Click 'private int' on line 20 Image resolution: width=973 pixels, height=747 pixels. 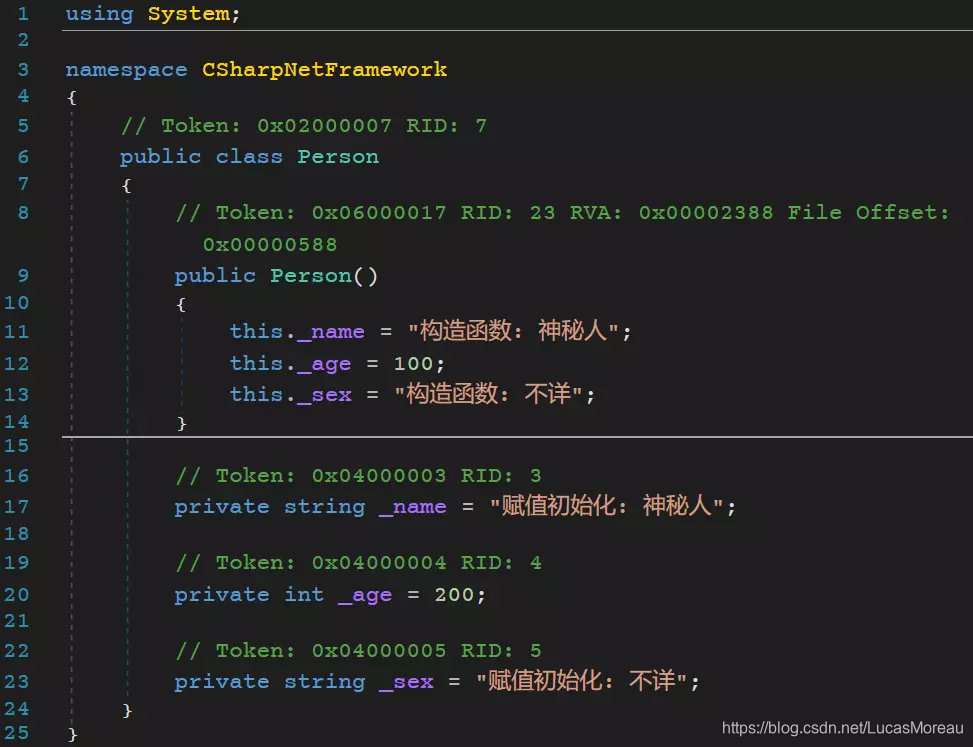[x=249, y=594]
